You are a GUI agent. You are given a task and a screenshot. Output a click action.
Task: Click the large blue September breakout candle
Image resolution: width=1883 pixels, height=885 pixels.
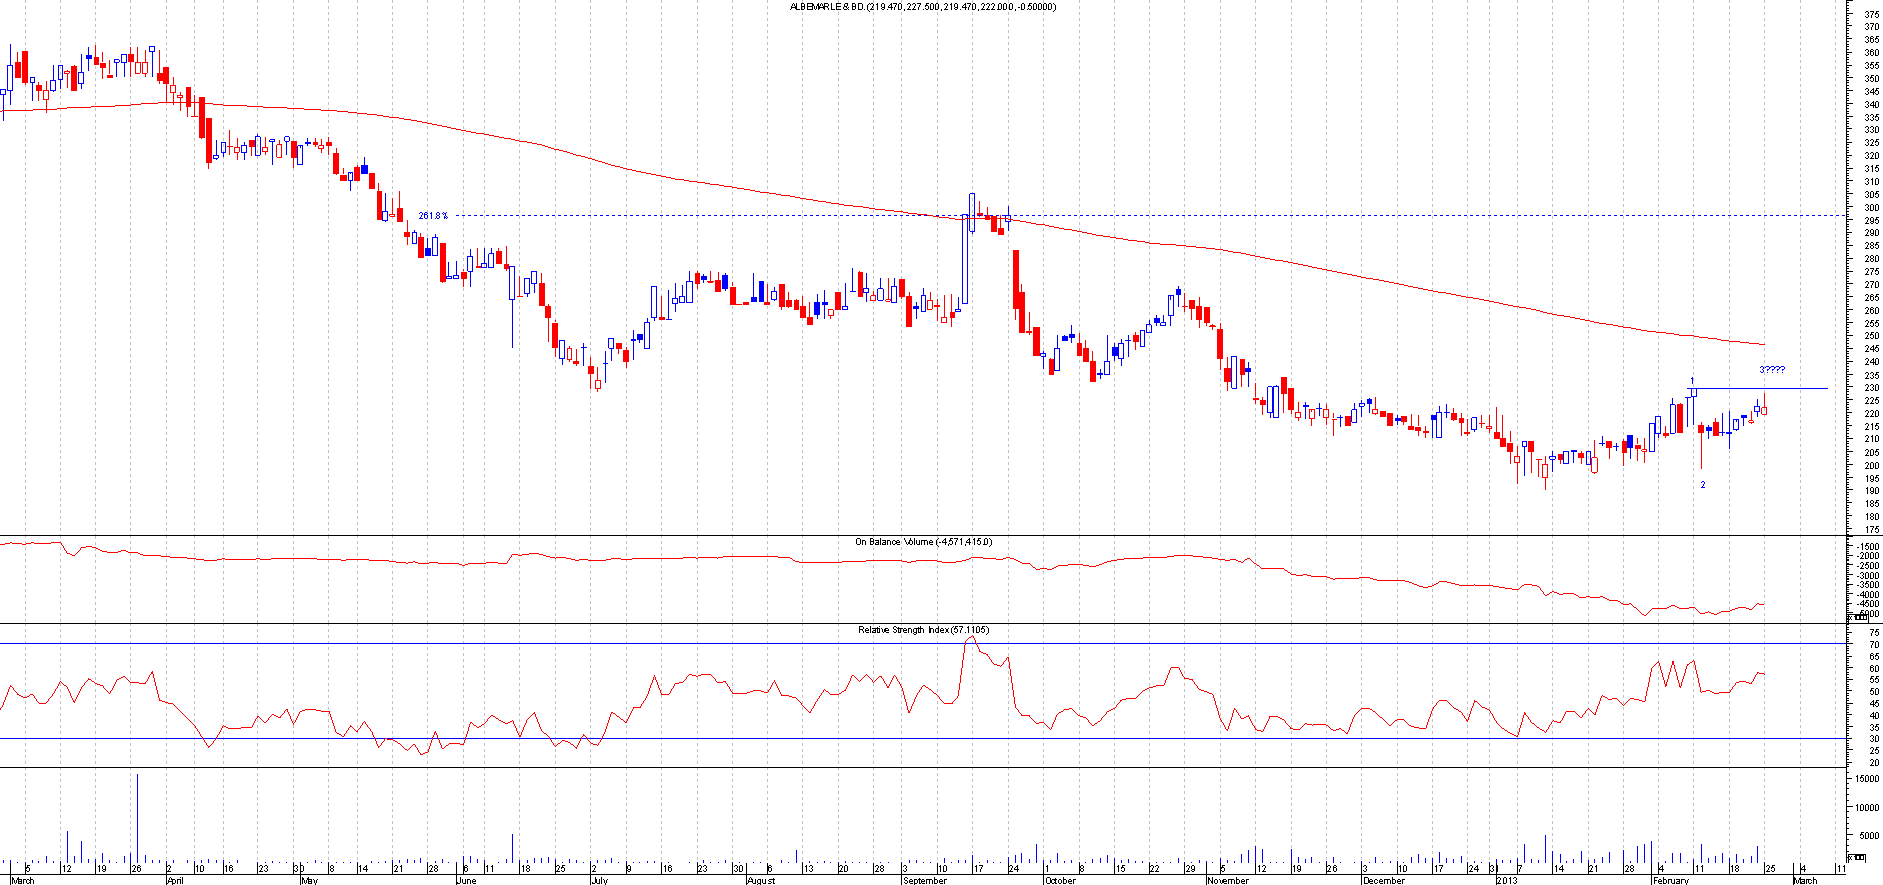(x=965, y=258)
